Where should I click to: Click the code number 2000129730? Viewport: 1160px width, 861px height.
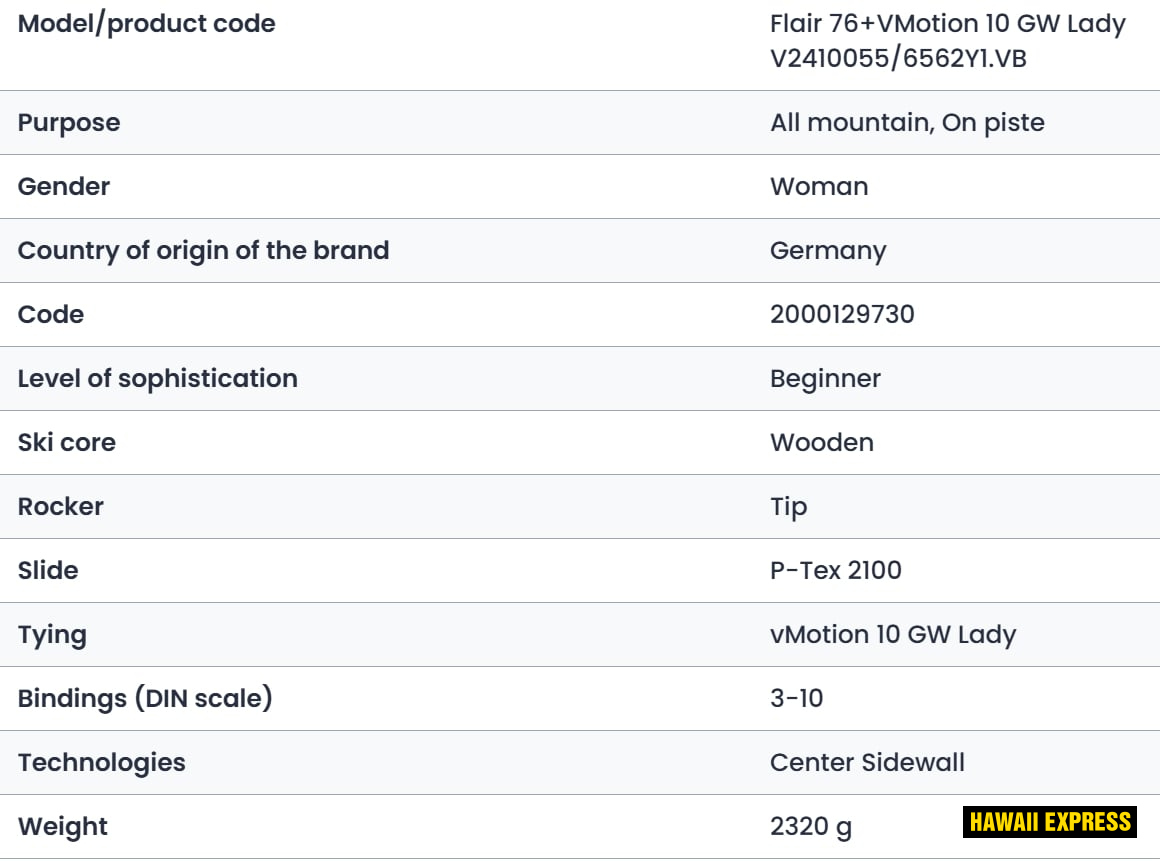click(842, 315)
